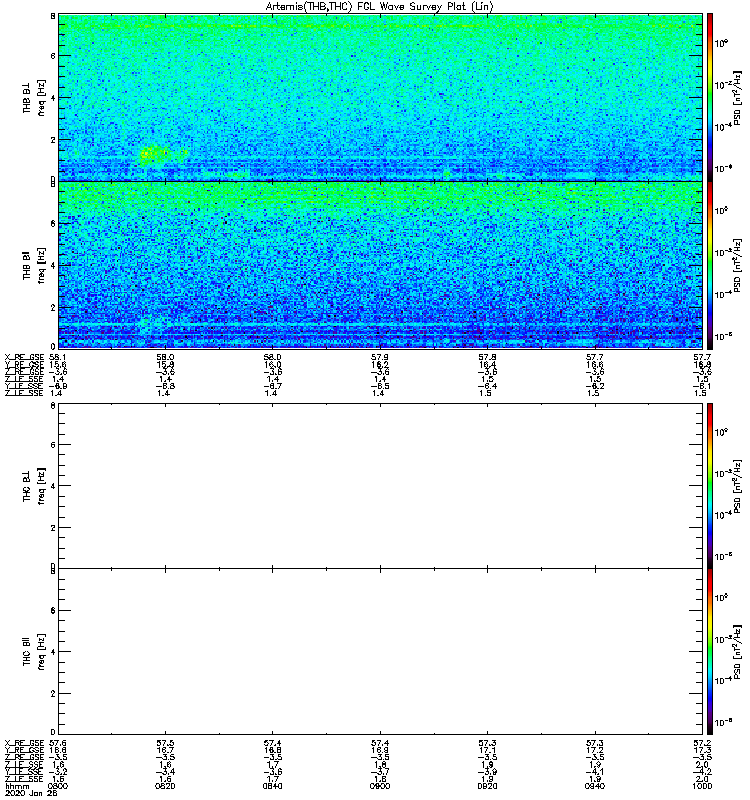Click the THC X position value '57.6'
Image resolution: width=750 pixels, height=800 pixels.
[x=57, y=743]
